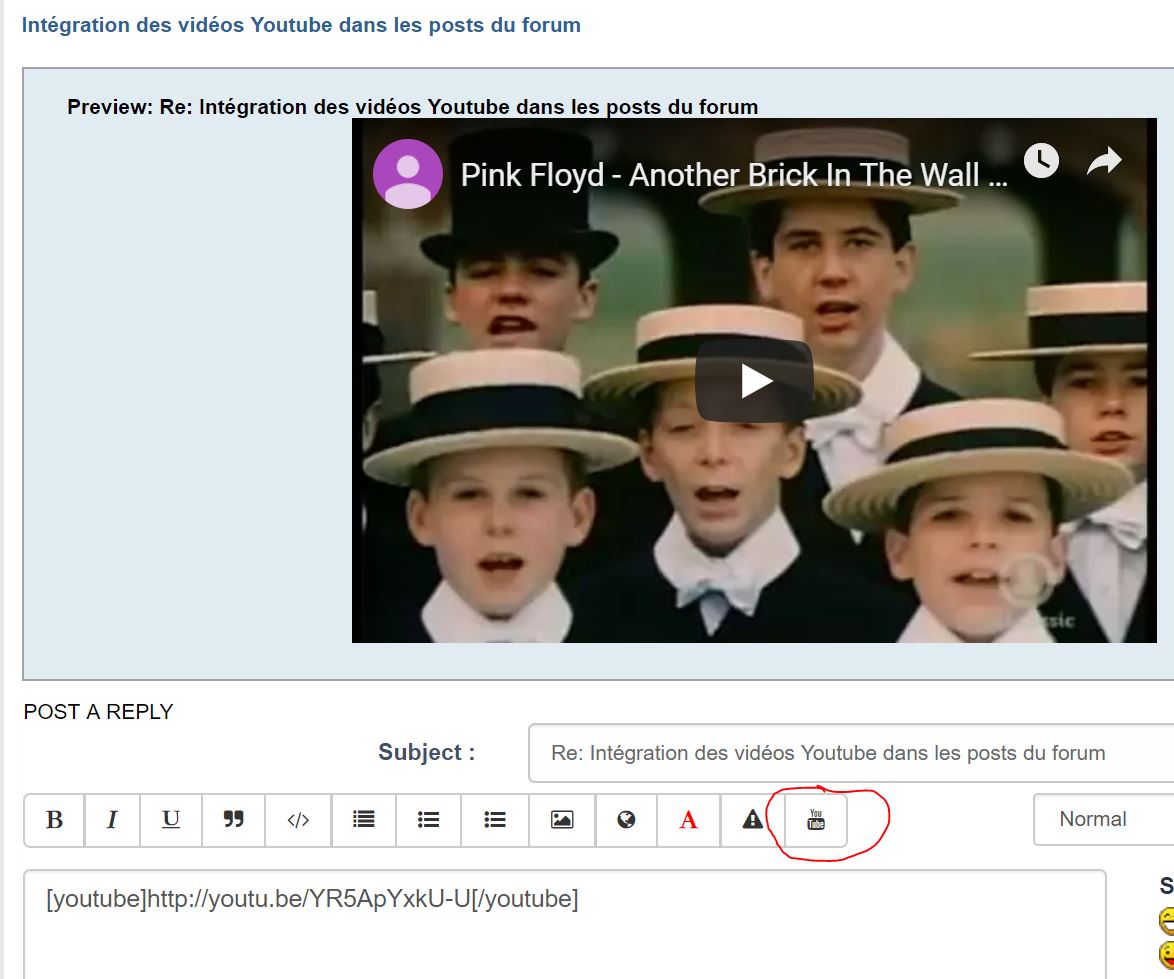
Task: Apply italic formatting with the I button
Action: point(112,820)
